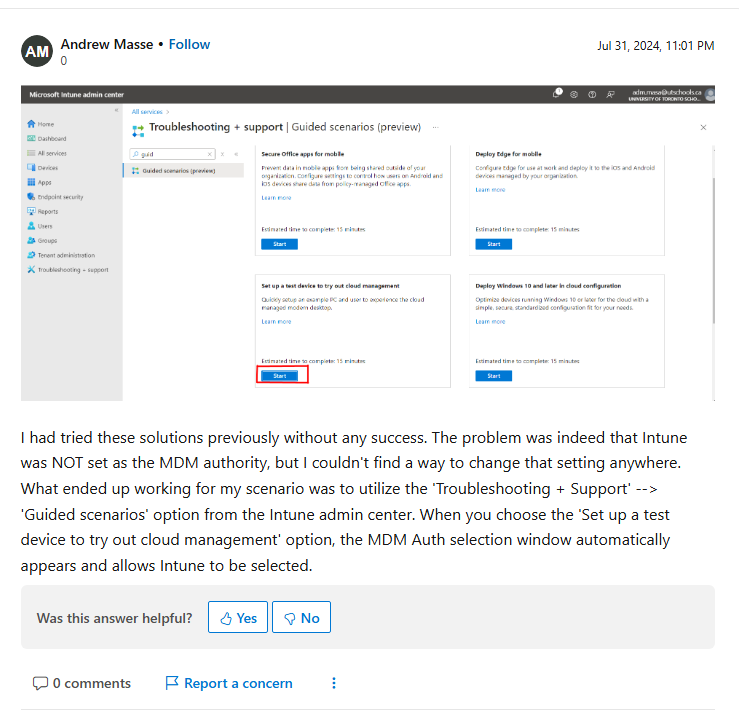Click Dashboard in the Intune screenshot sidebar

coord(47,139)
